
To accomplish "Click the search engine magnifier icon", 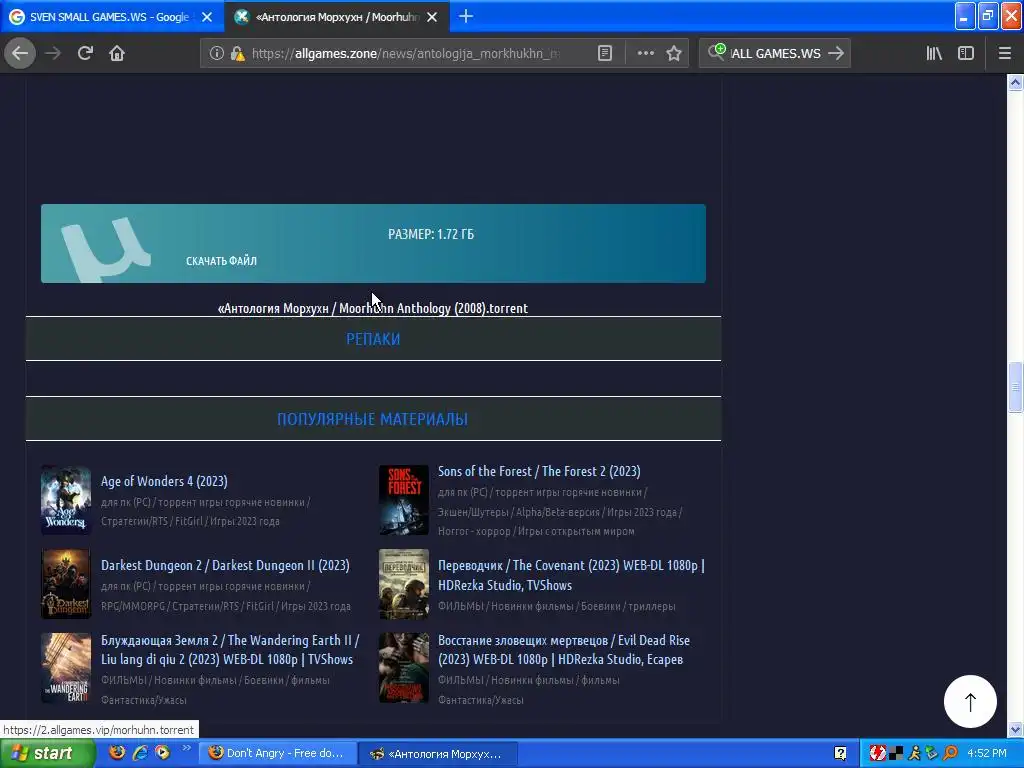I will (x=716, y=52).
